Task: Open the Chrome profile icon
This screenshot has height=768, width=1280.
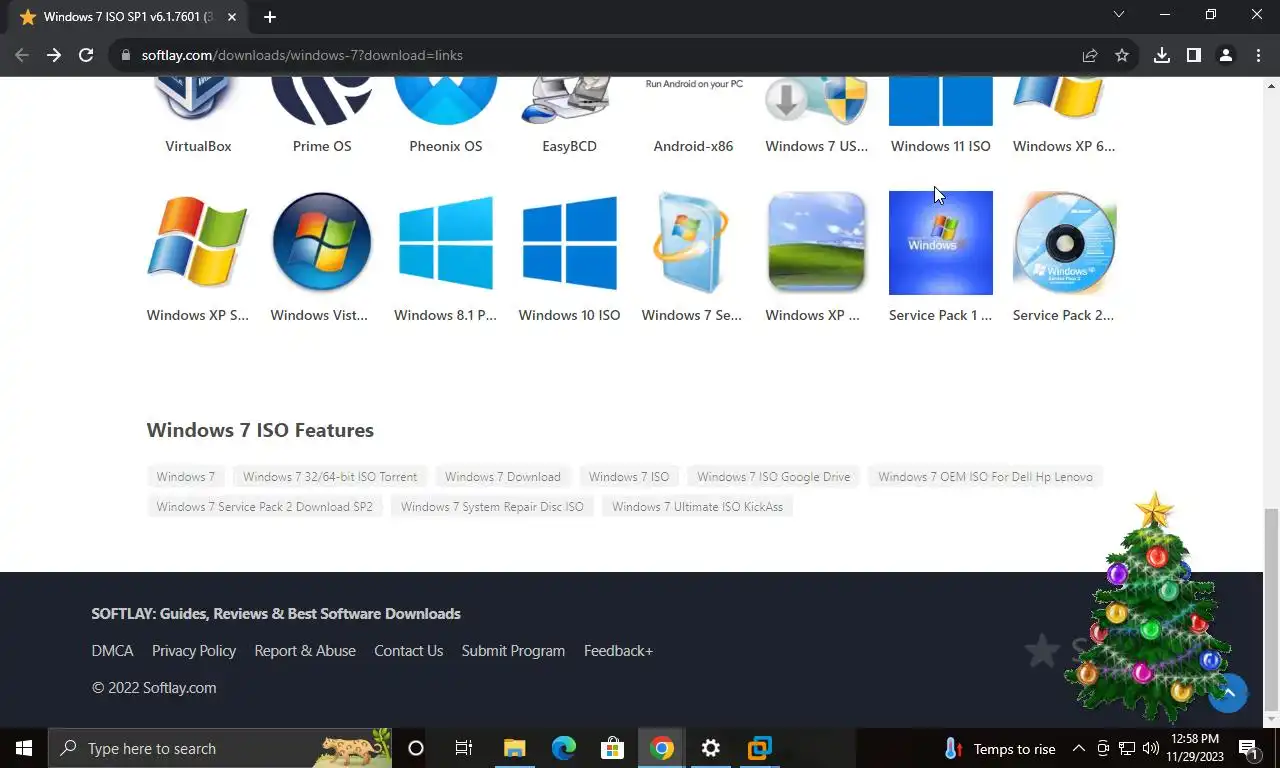Action: 1226,55
